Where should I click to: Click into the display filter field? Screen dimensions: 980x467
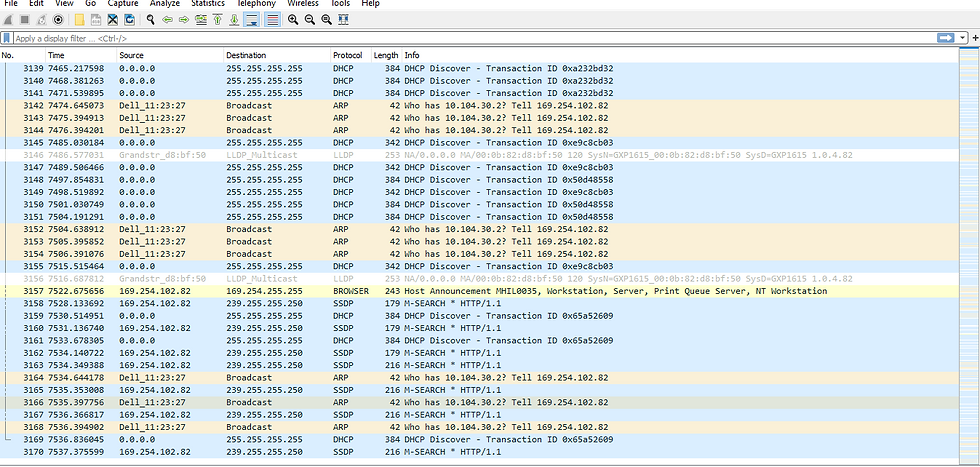pos(474,38)
